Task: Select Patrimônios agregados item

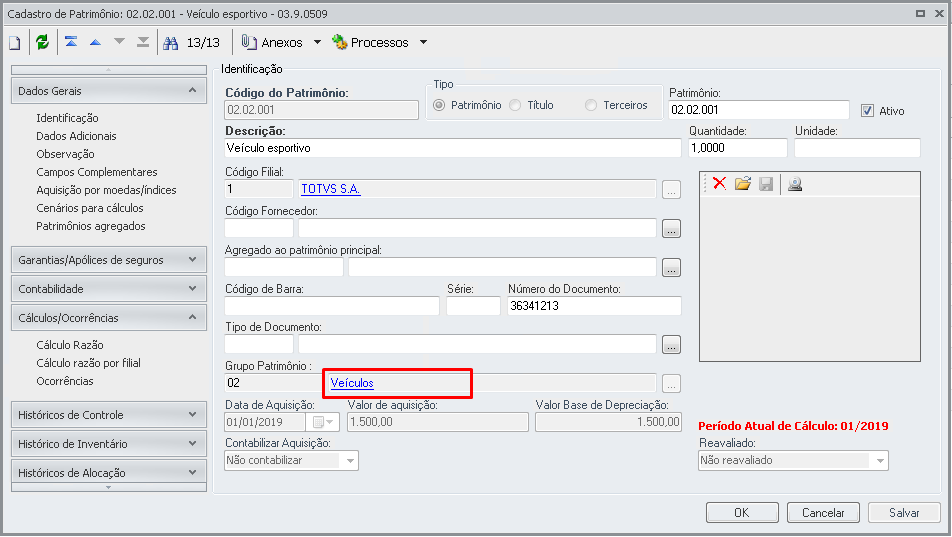Action: (x=90, y=226)
